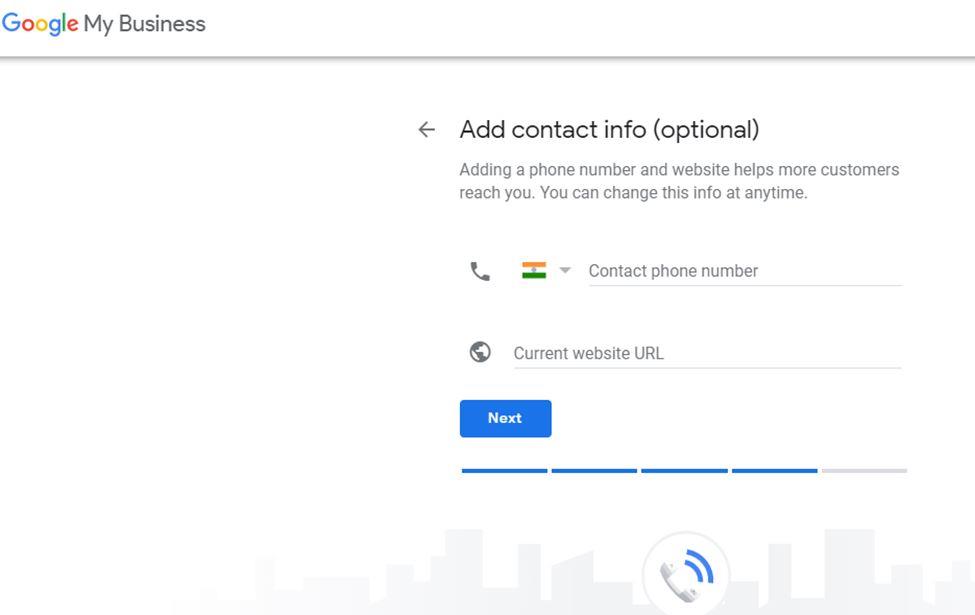Screen dimensions: 975x615
Task: Go back using the left arrow
Action: click(426, 129)
